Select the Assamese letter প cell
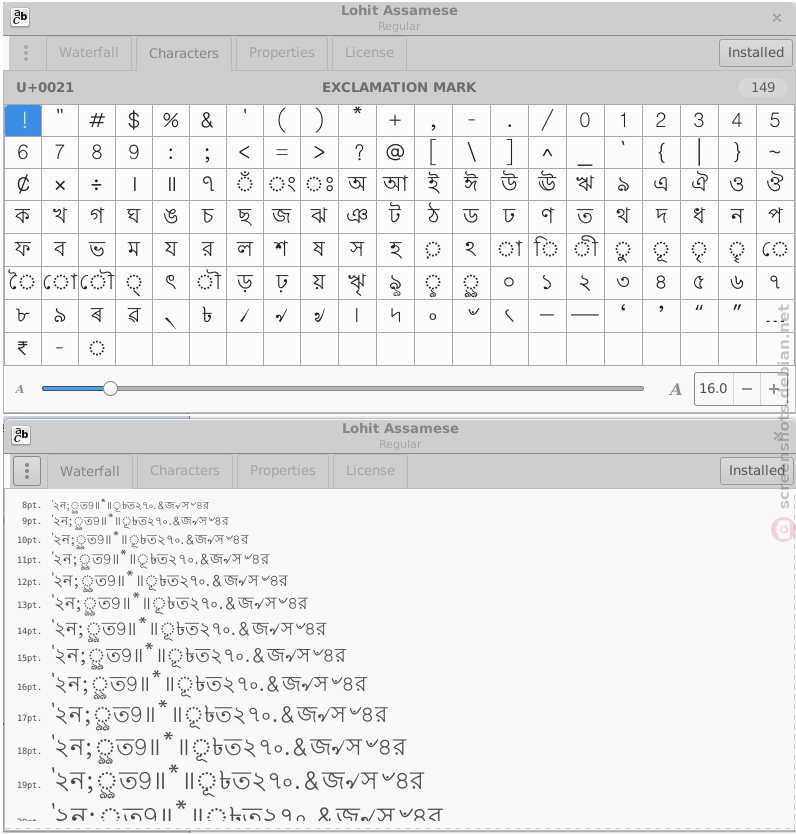Viewport: 796px width, 834px height. (775, 217)
